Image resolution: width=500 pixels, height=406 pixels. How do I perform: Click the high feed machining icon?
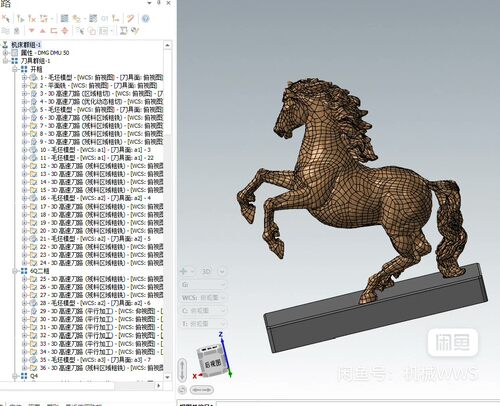point(116,18)
